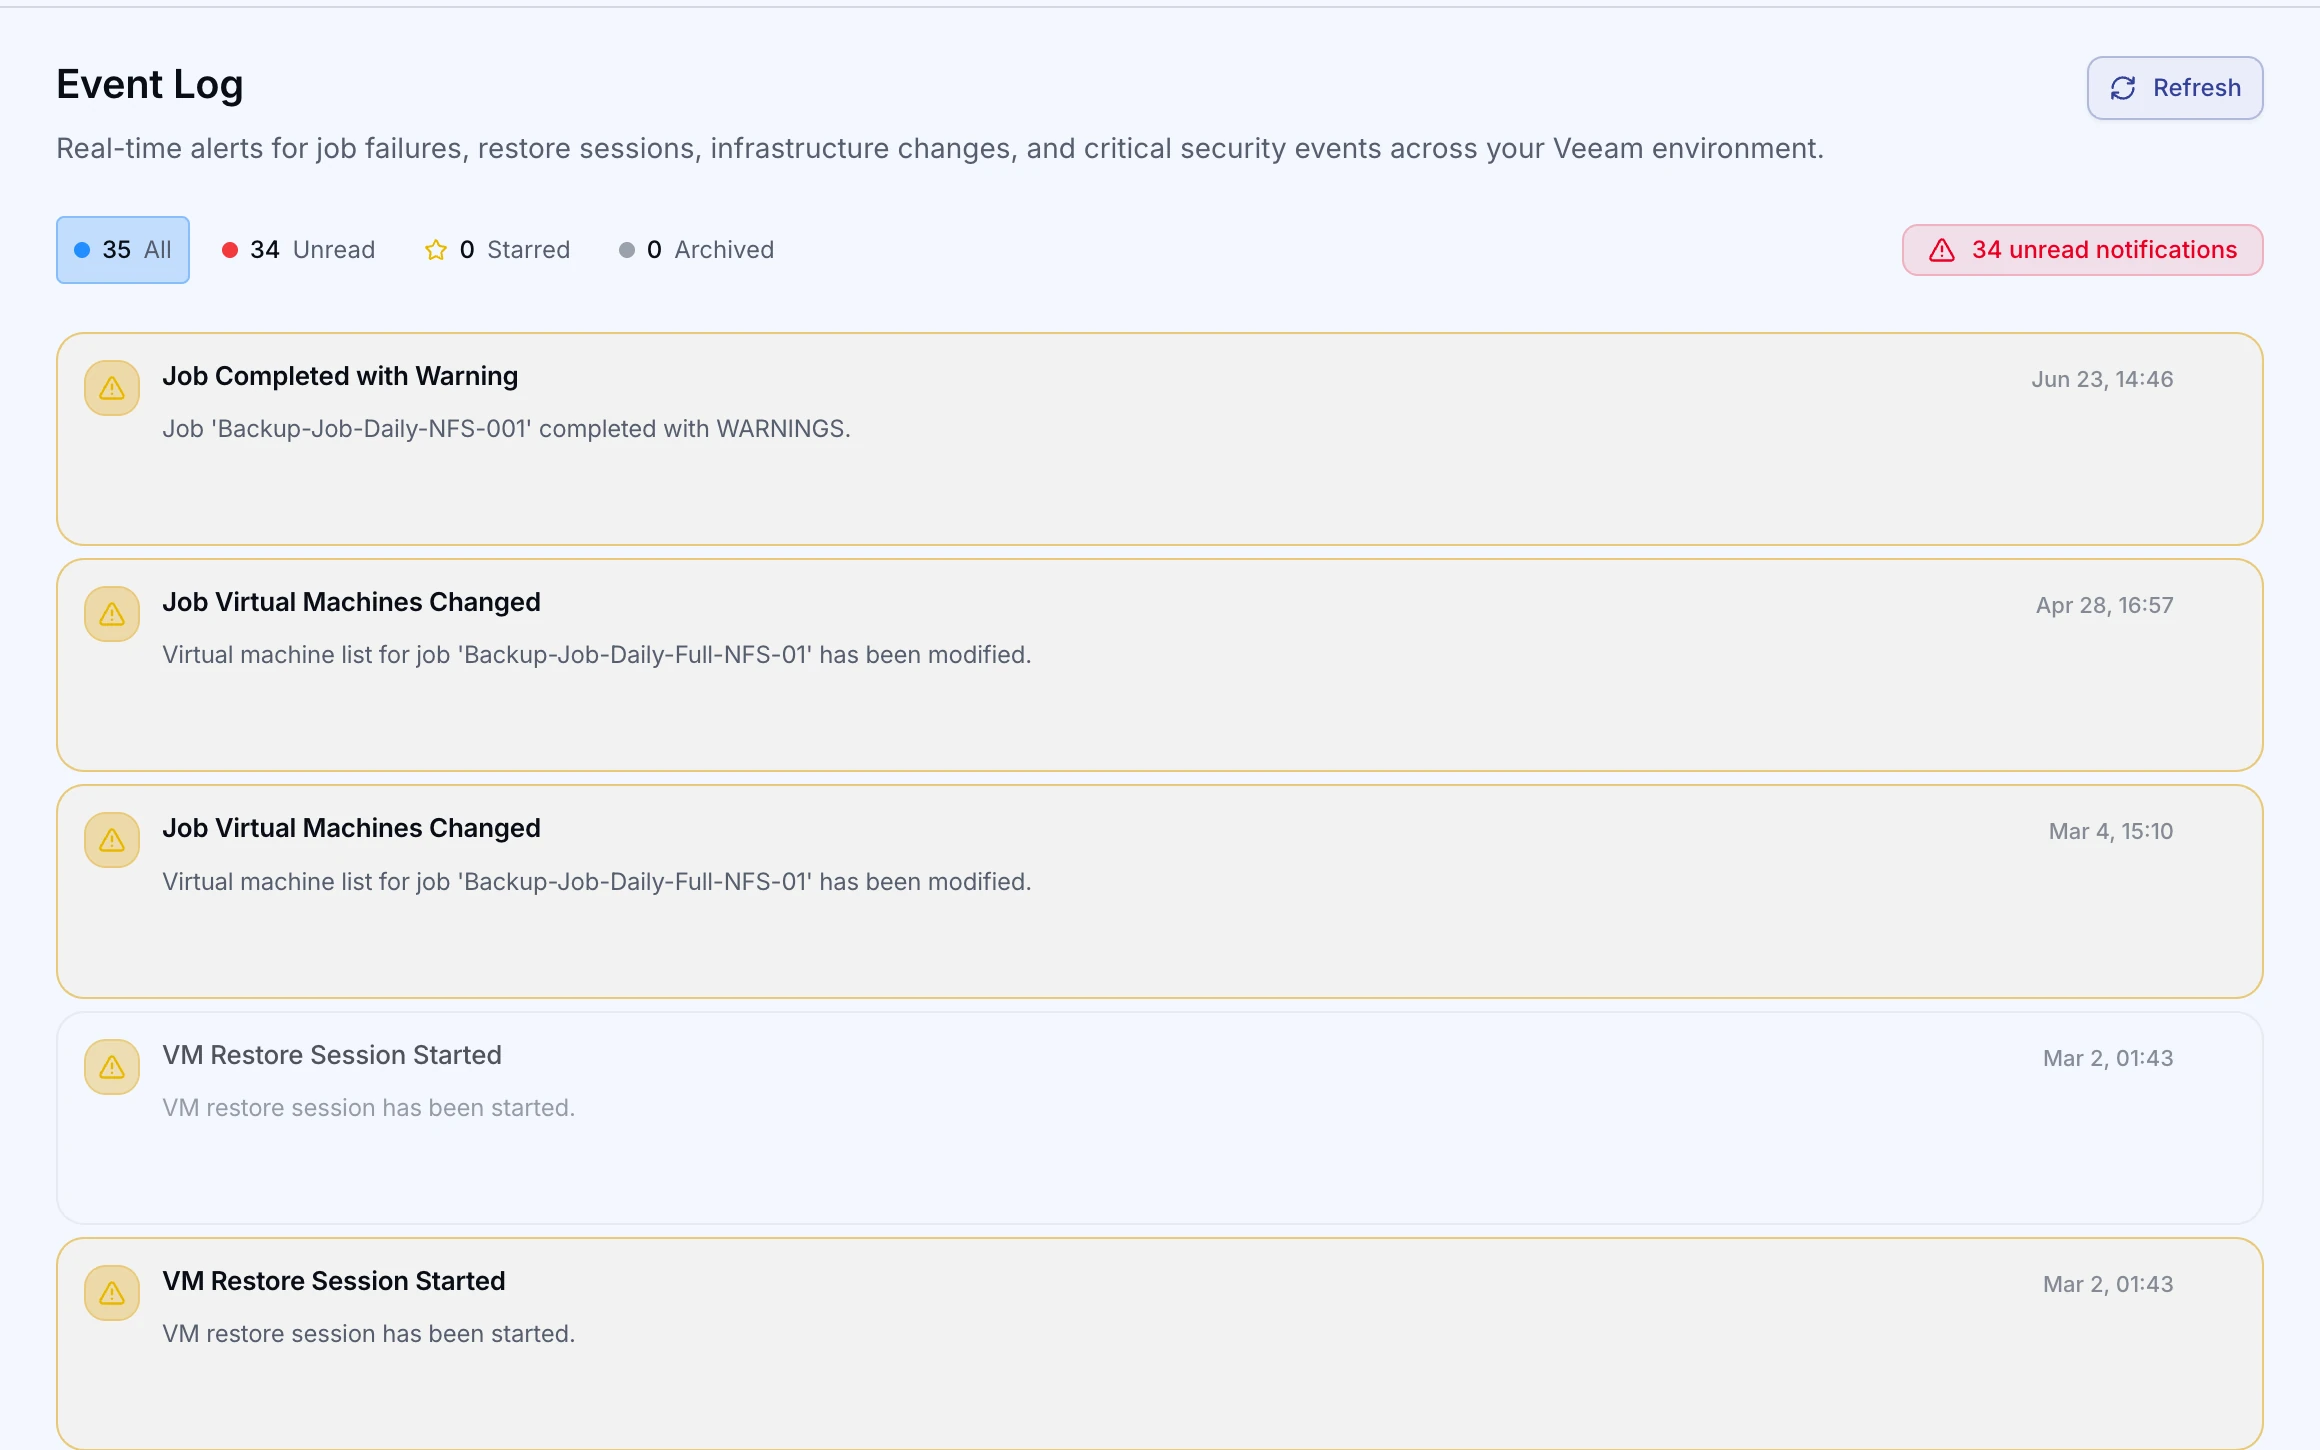Click modified description in Apr 28 event
Screen dimensions: 2320x1450
click(x=597, y=655)
